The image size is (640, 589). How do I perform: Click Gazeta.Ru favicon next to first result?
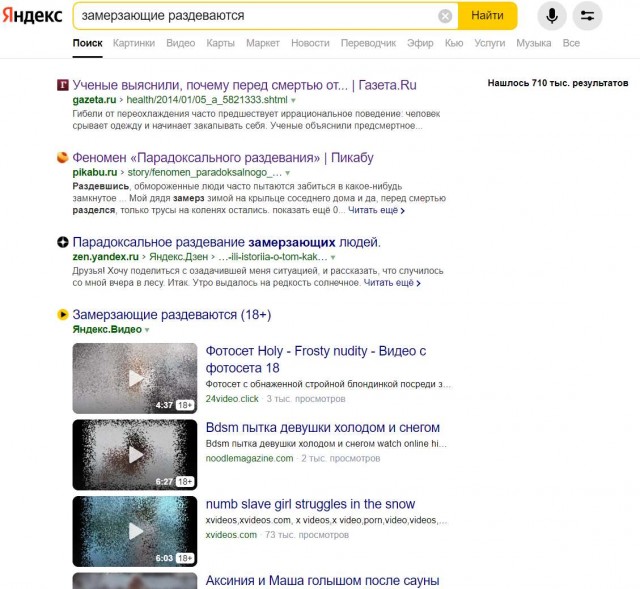tap(62, 85)
